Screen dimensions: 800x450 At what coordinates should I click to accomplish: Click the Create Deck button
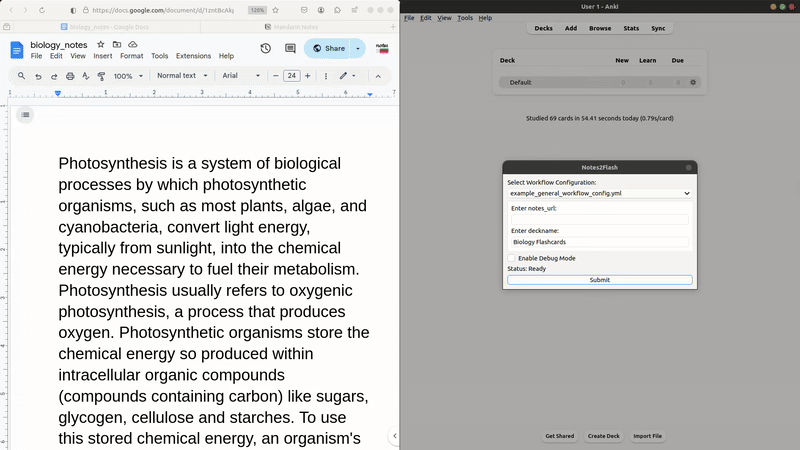[604, 436]
